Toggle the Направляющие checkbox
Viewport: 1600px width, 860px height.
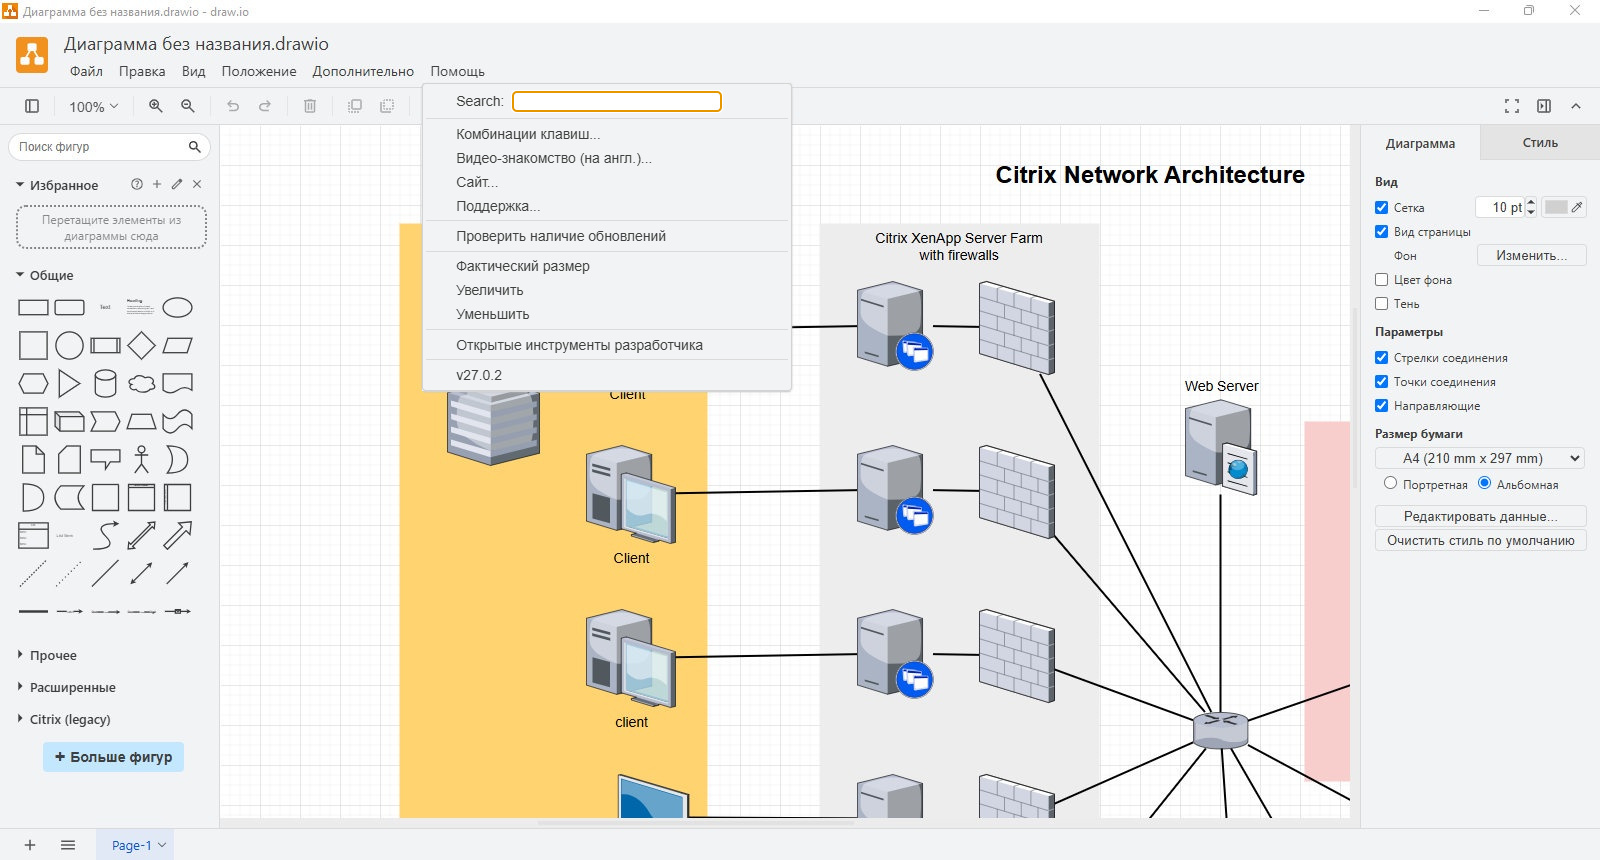1381,405
